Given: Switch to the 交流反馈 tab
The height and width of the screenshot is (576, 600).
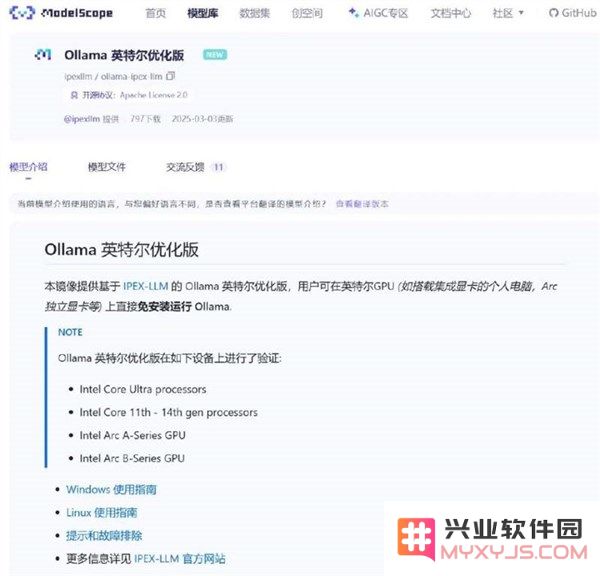Looking at the screenshot, I should [x=185, y=167].
